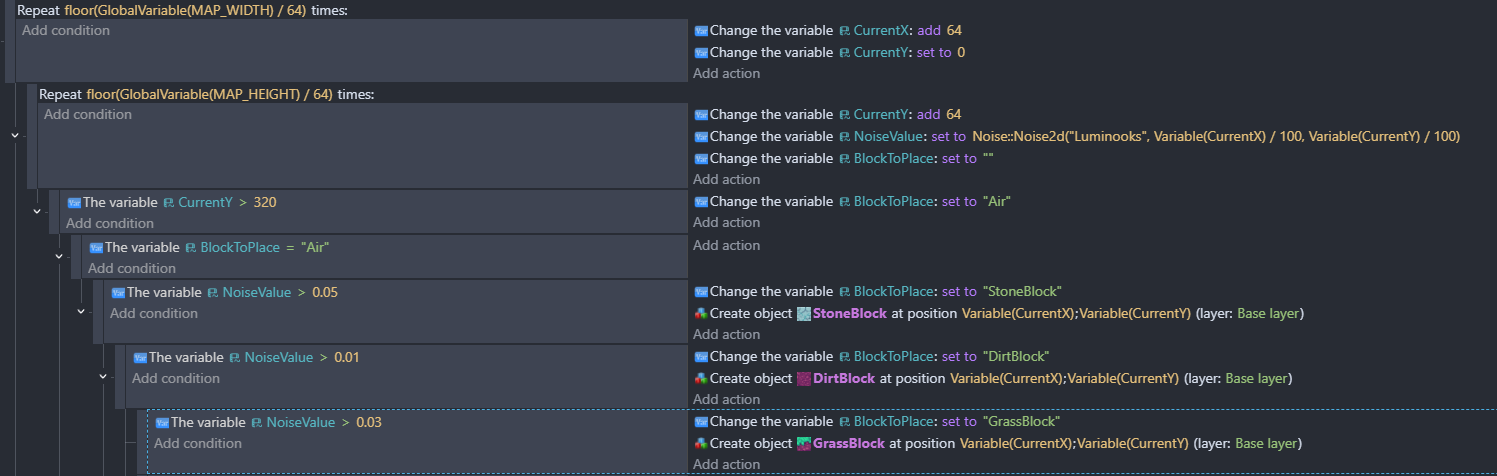The image size is (1497, 476).
Task: Click Add condition under NoiseValue > 0.03
Action: [197, 443]
